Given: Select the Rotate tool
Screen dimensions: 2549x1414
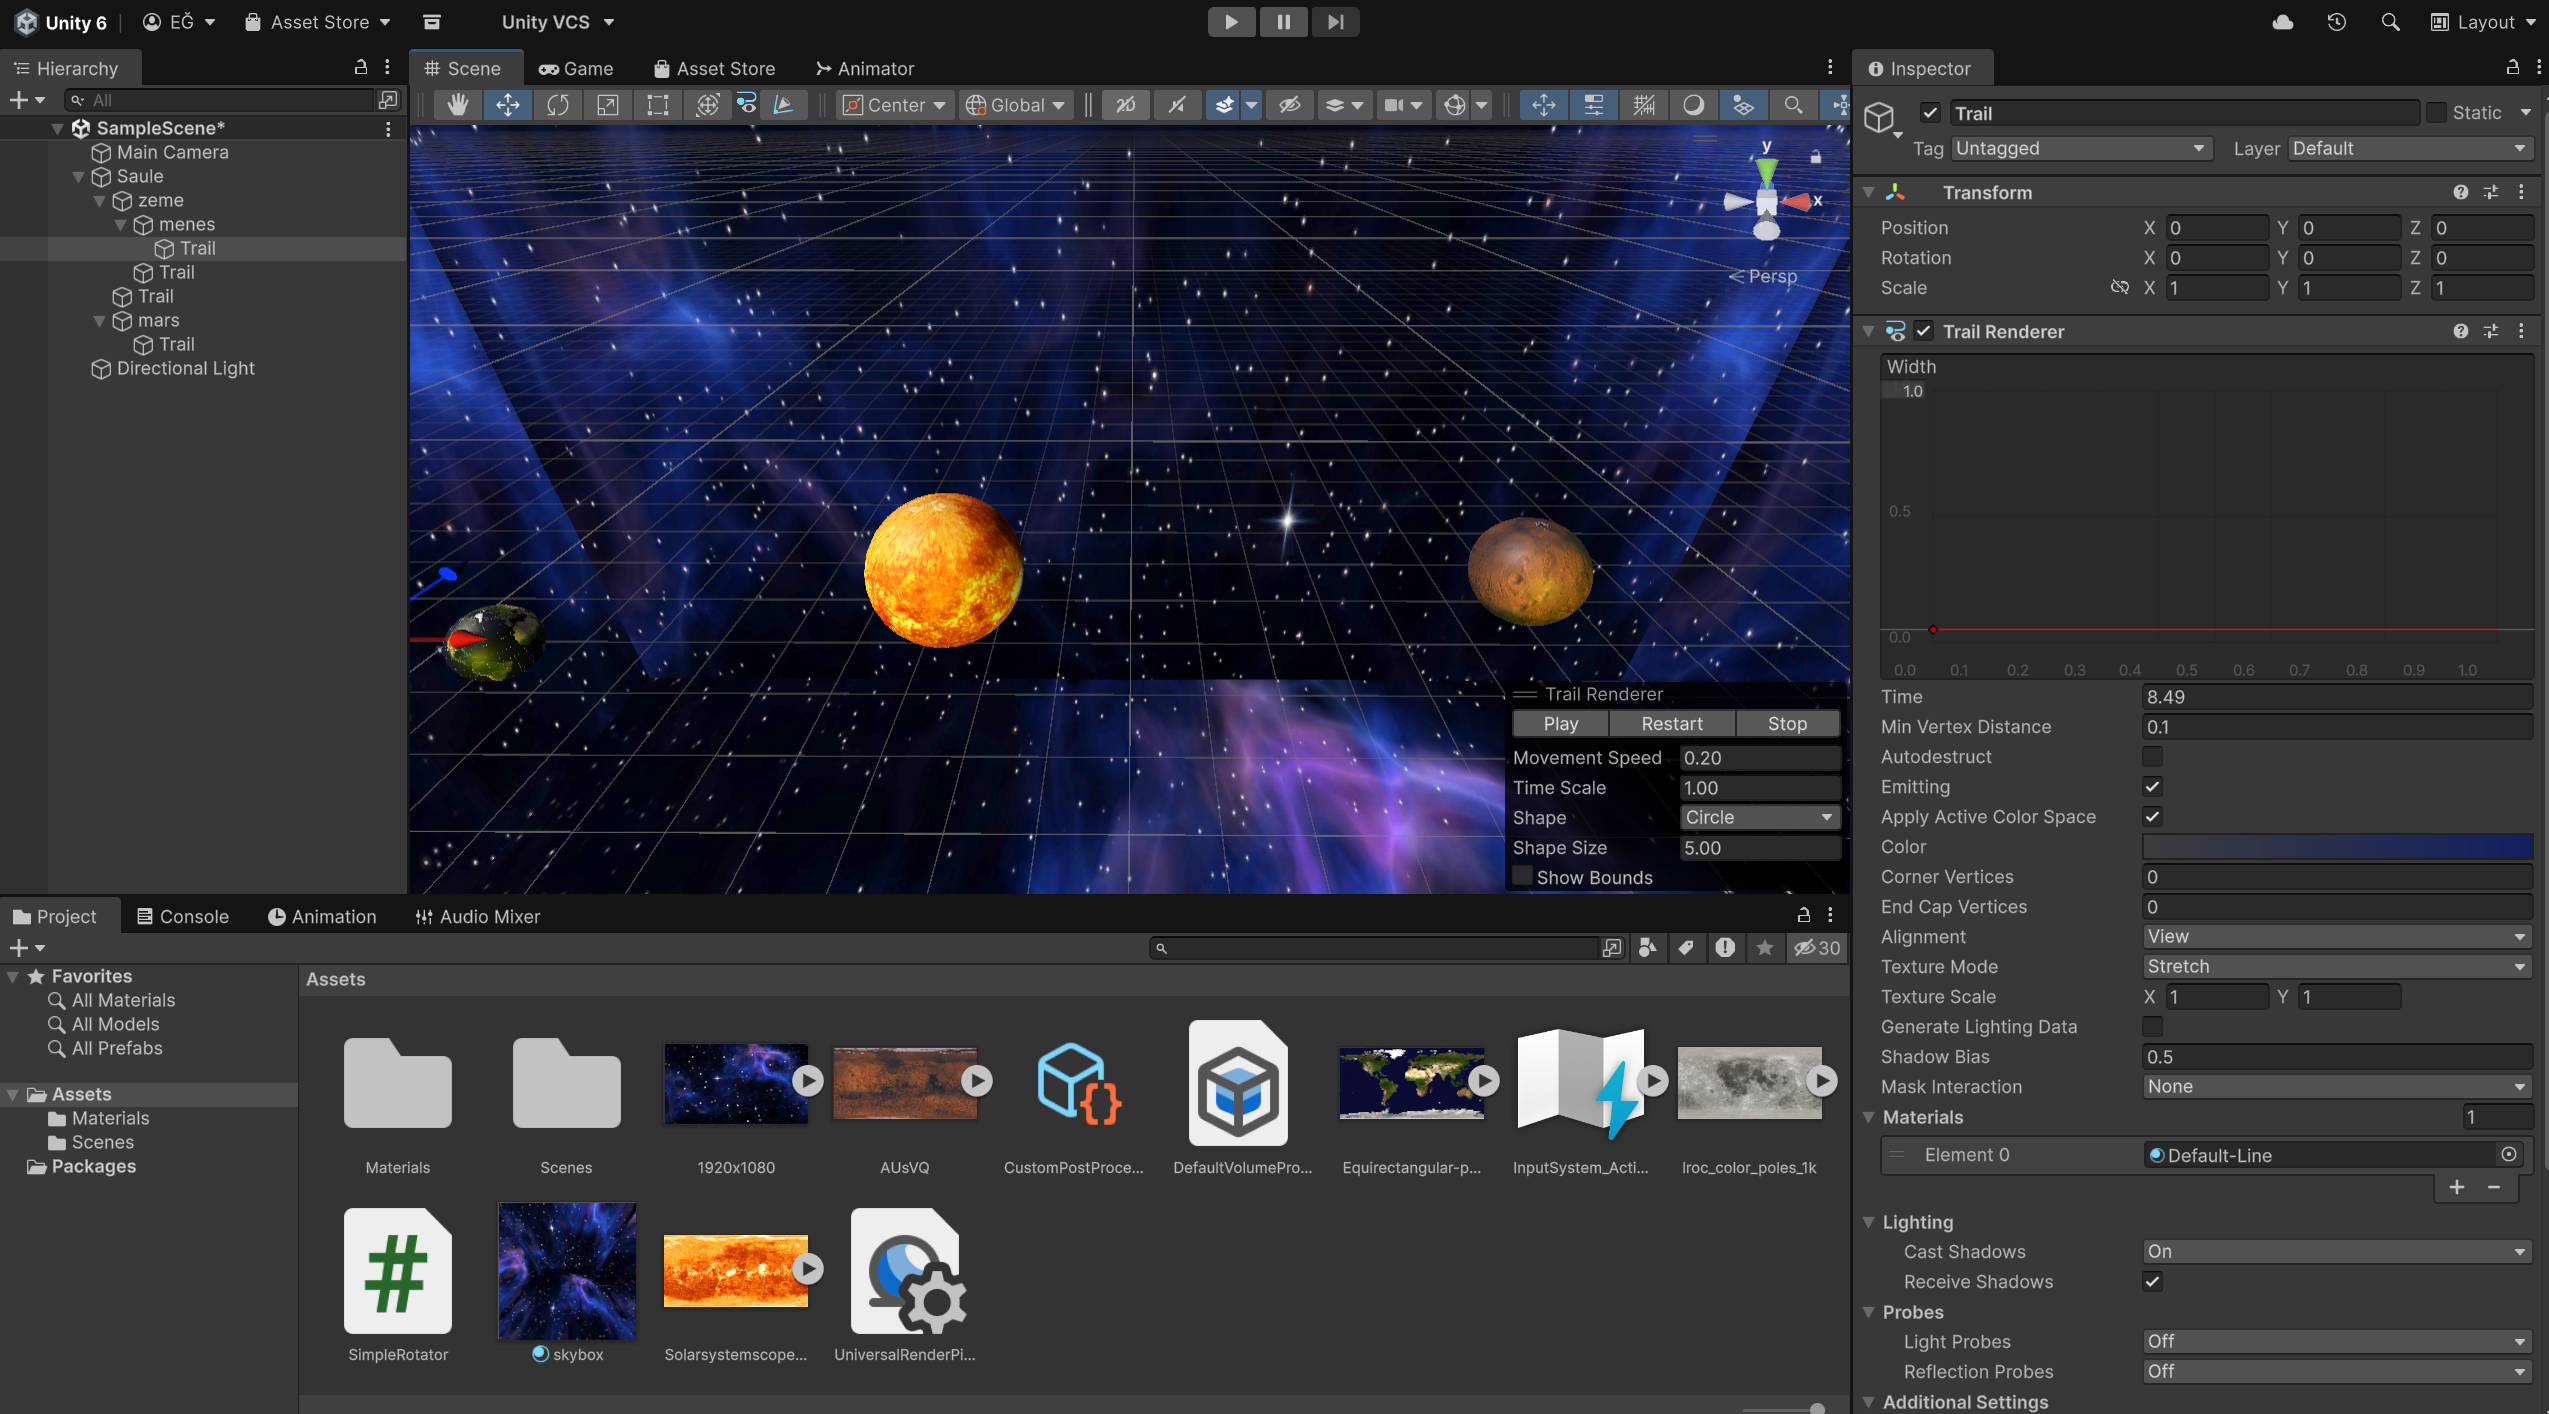Looking at the screenshot, I should pyautogui.click(x=558, y=105).
